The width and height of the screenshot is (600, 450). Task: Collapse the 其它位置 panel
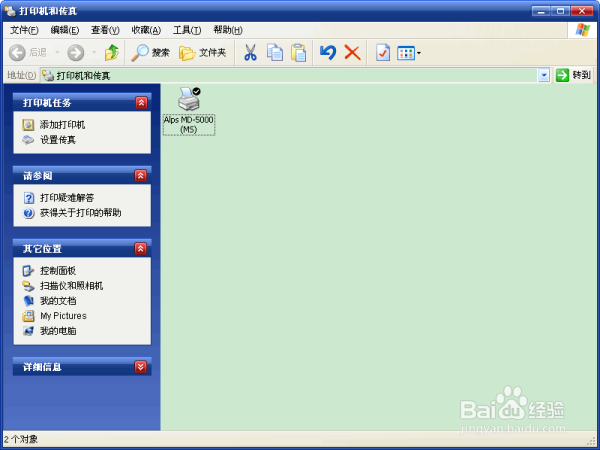pyautogui.click(x=141, y=249)
